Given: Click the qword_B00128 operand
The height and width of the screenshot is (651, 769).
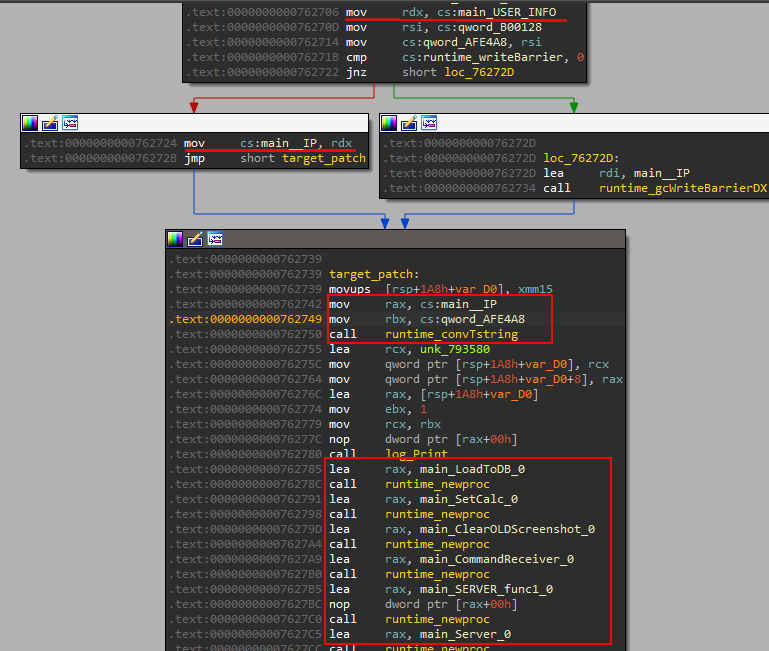Looking at the screenshot, I should coord(500,27).
